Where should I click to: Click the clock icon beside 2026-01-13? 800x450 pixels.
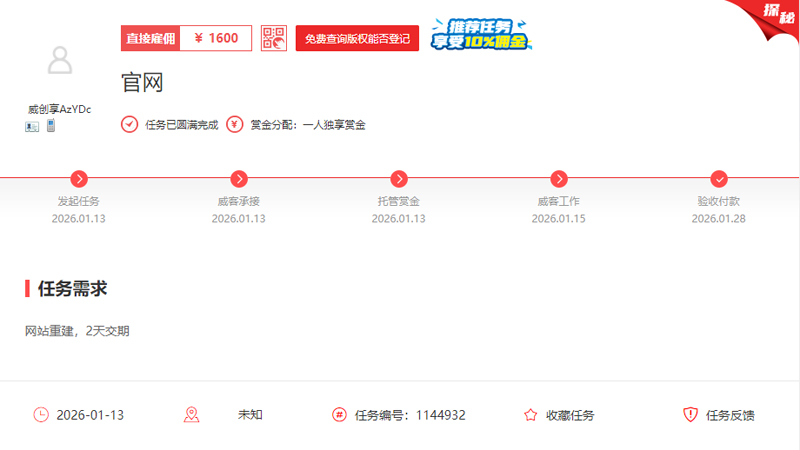[41, 415]
